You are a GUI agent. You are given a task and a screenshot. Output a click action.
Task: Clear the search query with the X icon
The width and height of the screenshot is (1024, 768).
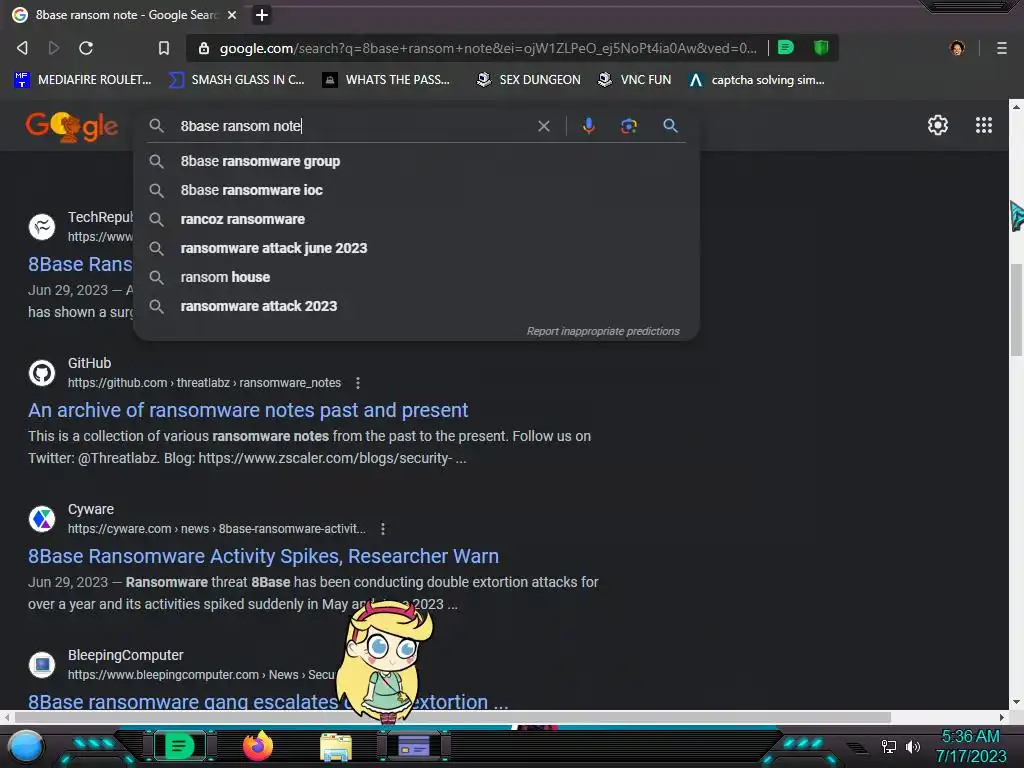pyautogui.click(x=543, y=126)
